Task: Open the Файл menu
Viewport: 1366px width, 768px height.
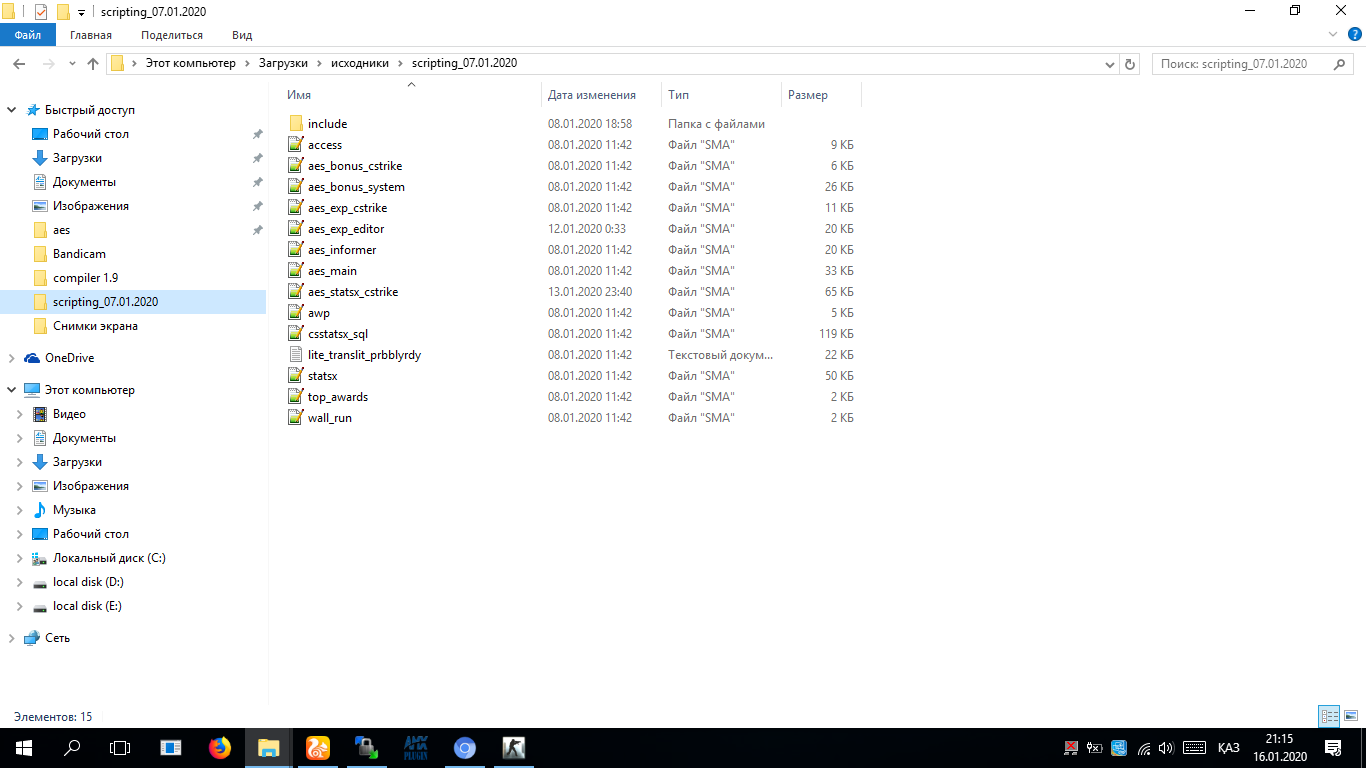Action: 28,35
